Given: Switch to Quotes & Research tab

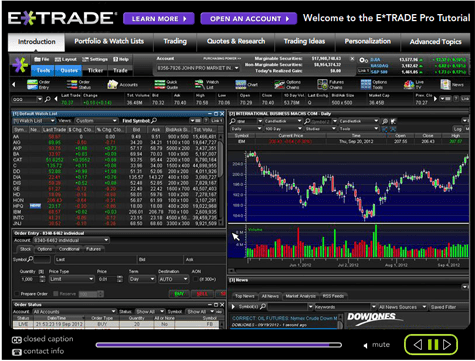Looking at the screenshot, I should coord(236,41).
